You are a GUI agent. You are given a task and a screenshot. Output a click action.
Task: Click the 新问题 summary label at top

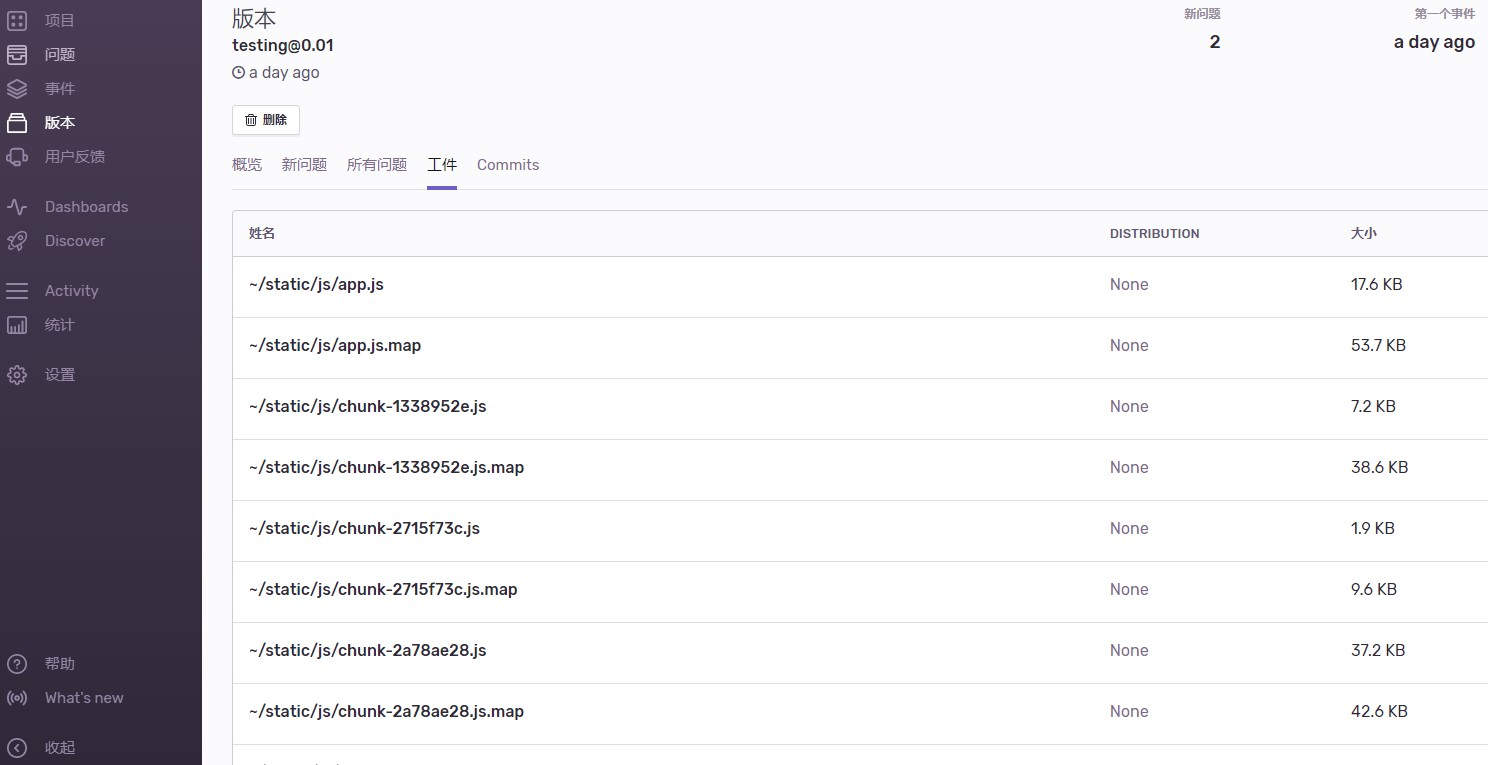pyautogui.click(x=1202, y=14)
